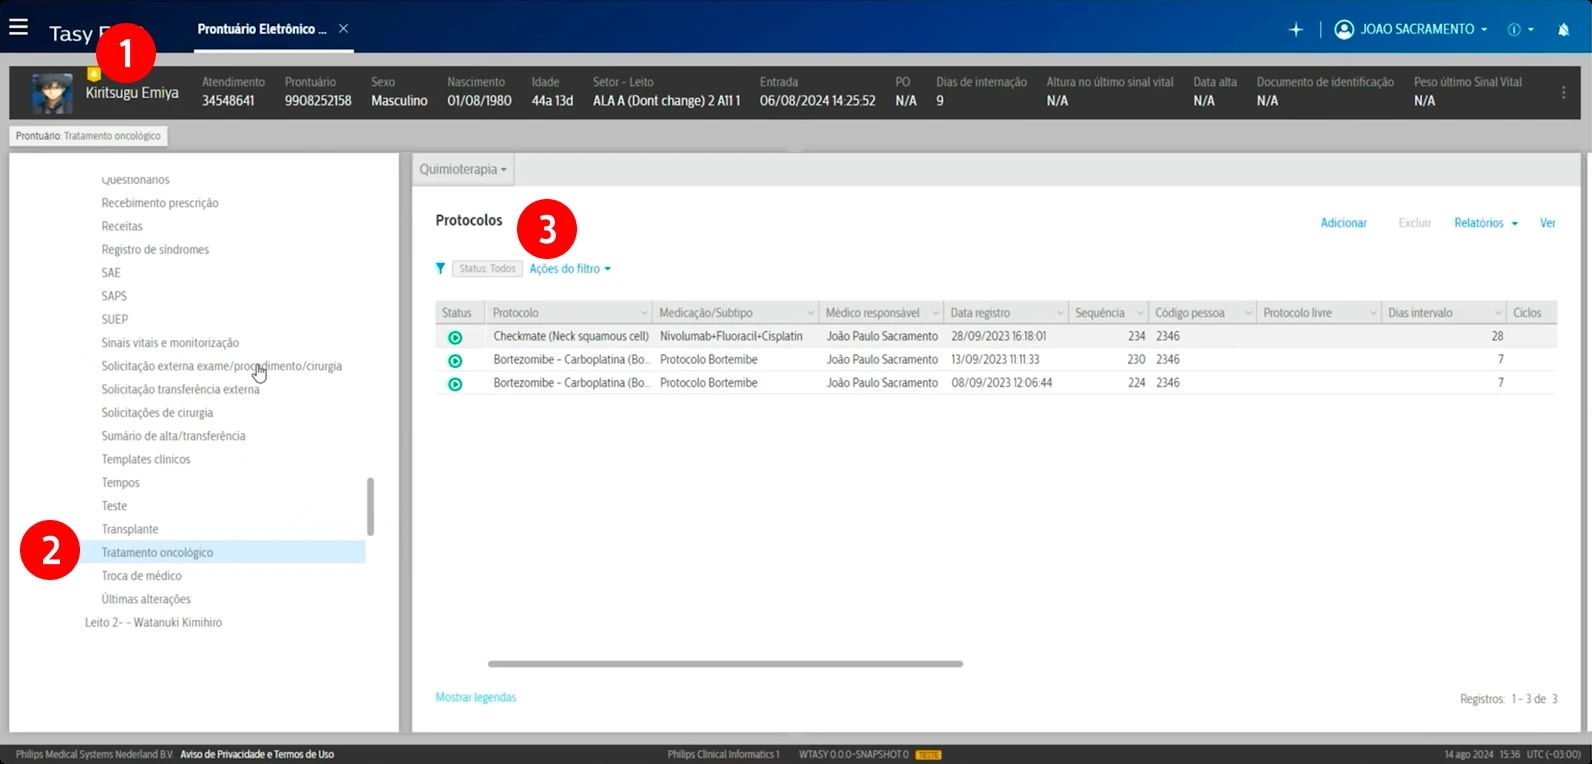The width and height of the screenshot is (1592, 764).
Task: Open the Quimioterapia dropdown
Action: click(x=463, y=169)
